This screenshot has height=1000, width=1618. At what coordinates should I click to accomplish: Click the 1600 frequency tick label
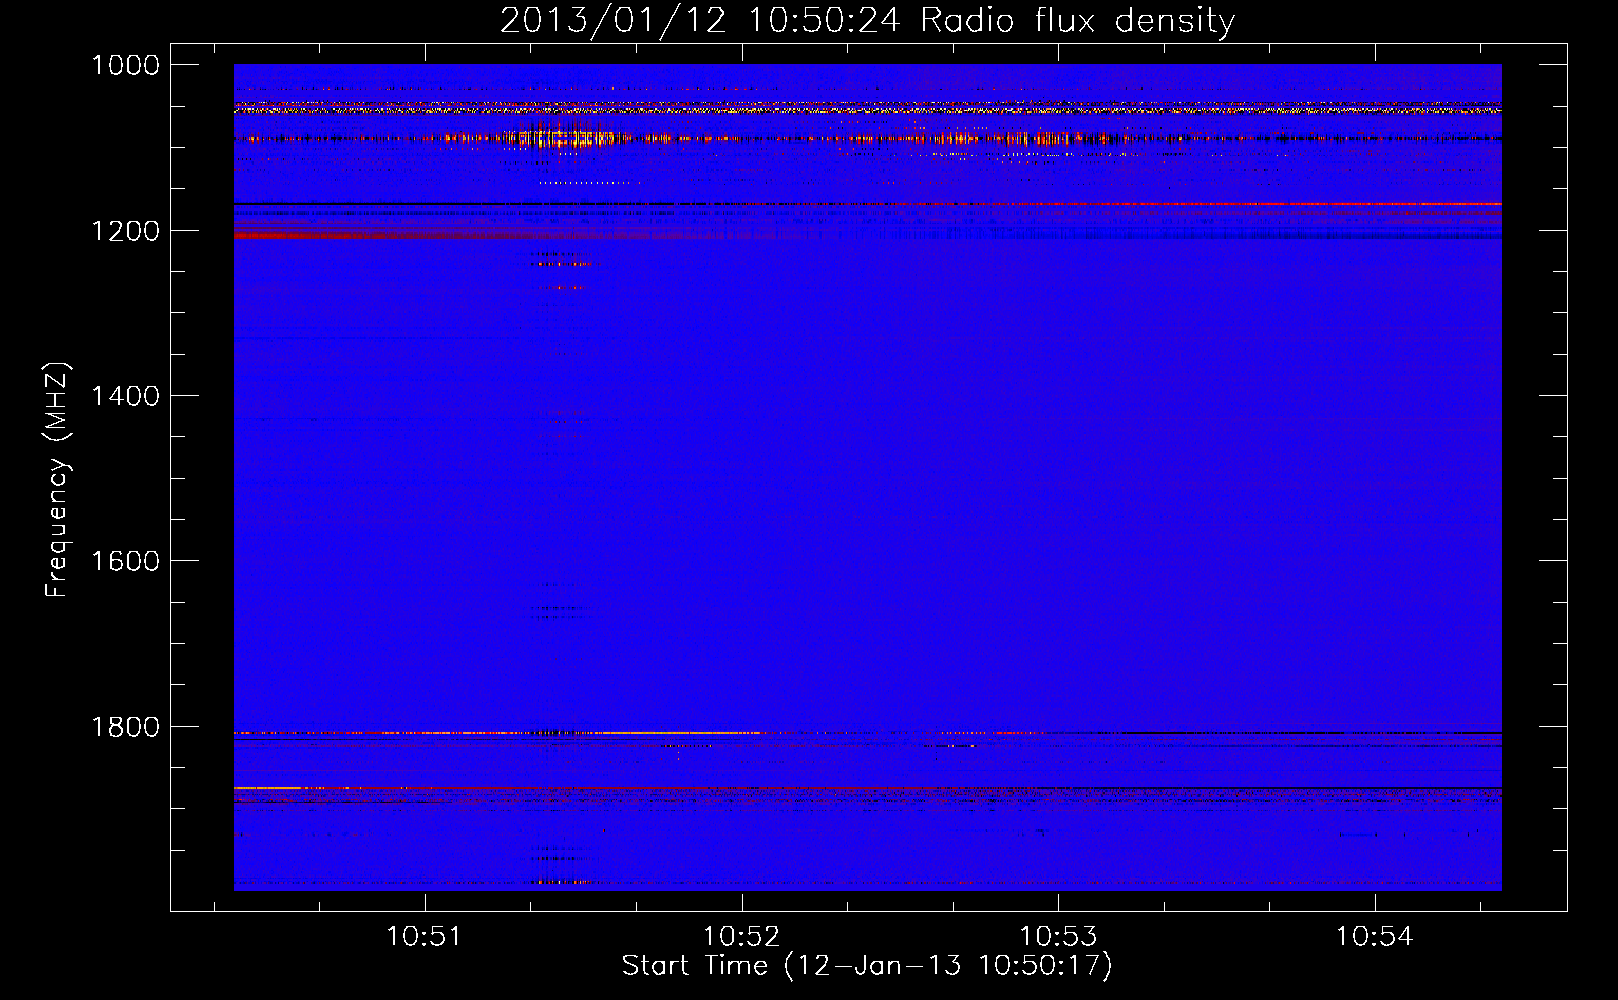(x=126, y=561)
